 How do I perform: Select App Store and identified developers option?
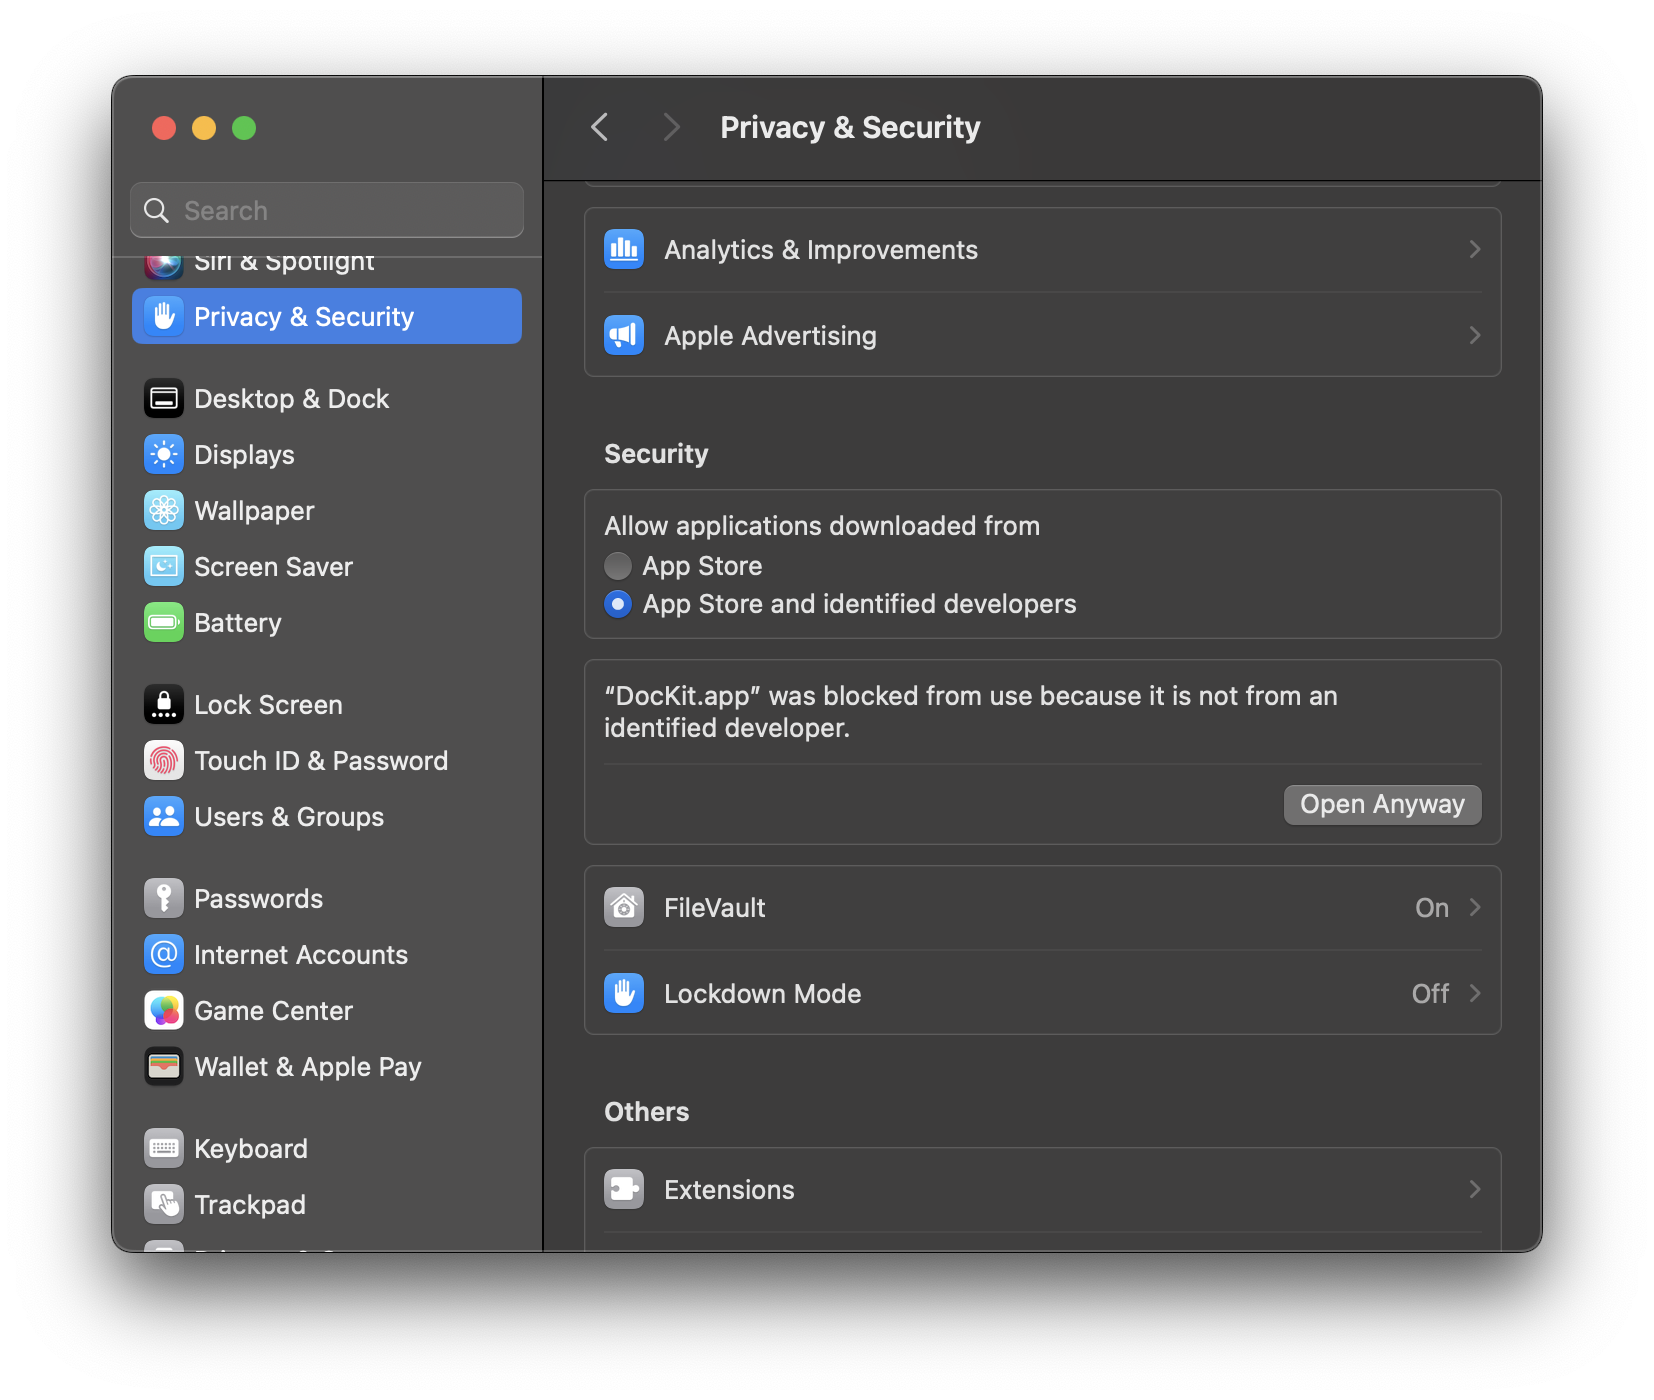tap(618, 604)
